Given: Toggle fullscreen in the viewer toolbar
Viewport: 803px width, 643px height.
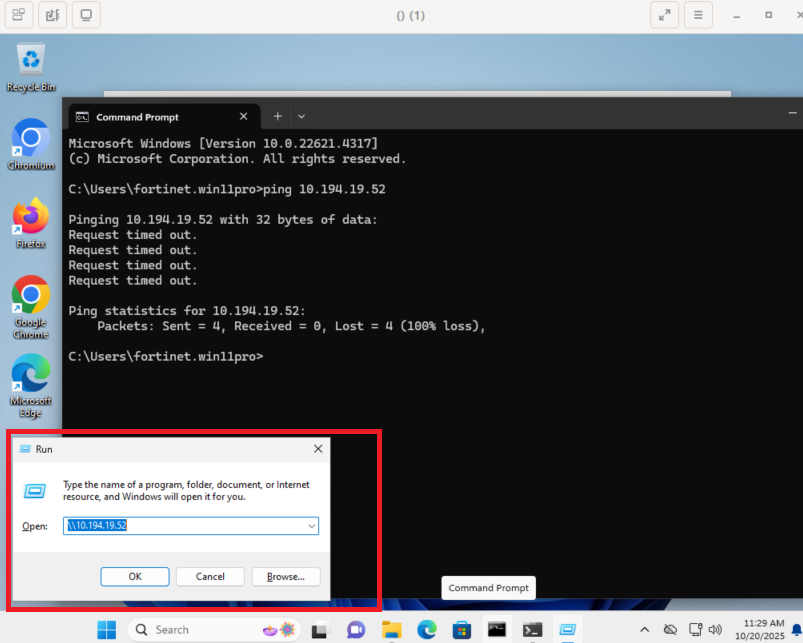Looking at the screenshot, I should pyautogui.click(x=665, y=15).
